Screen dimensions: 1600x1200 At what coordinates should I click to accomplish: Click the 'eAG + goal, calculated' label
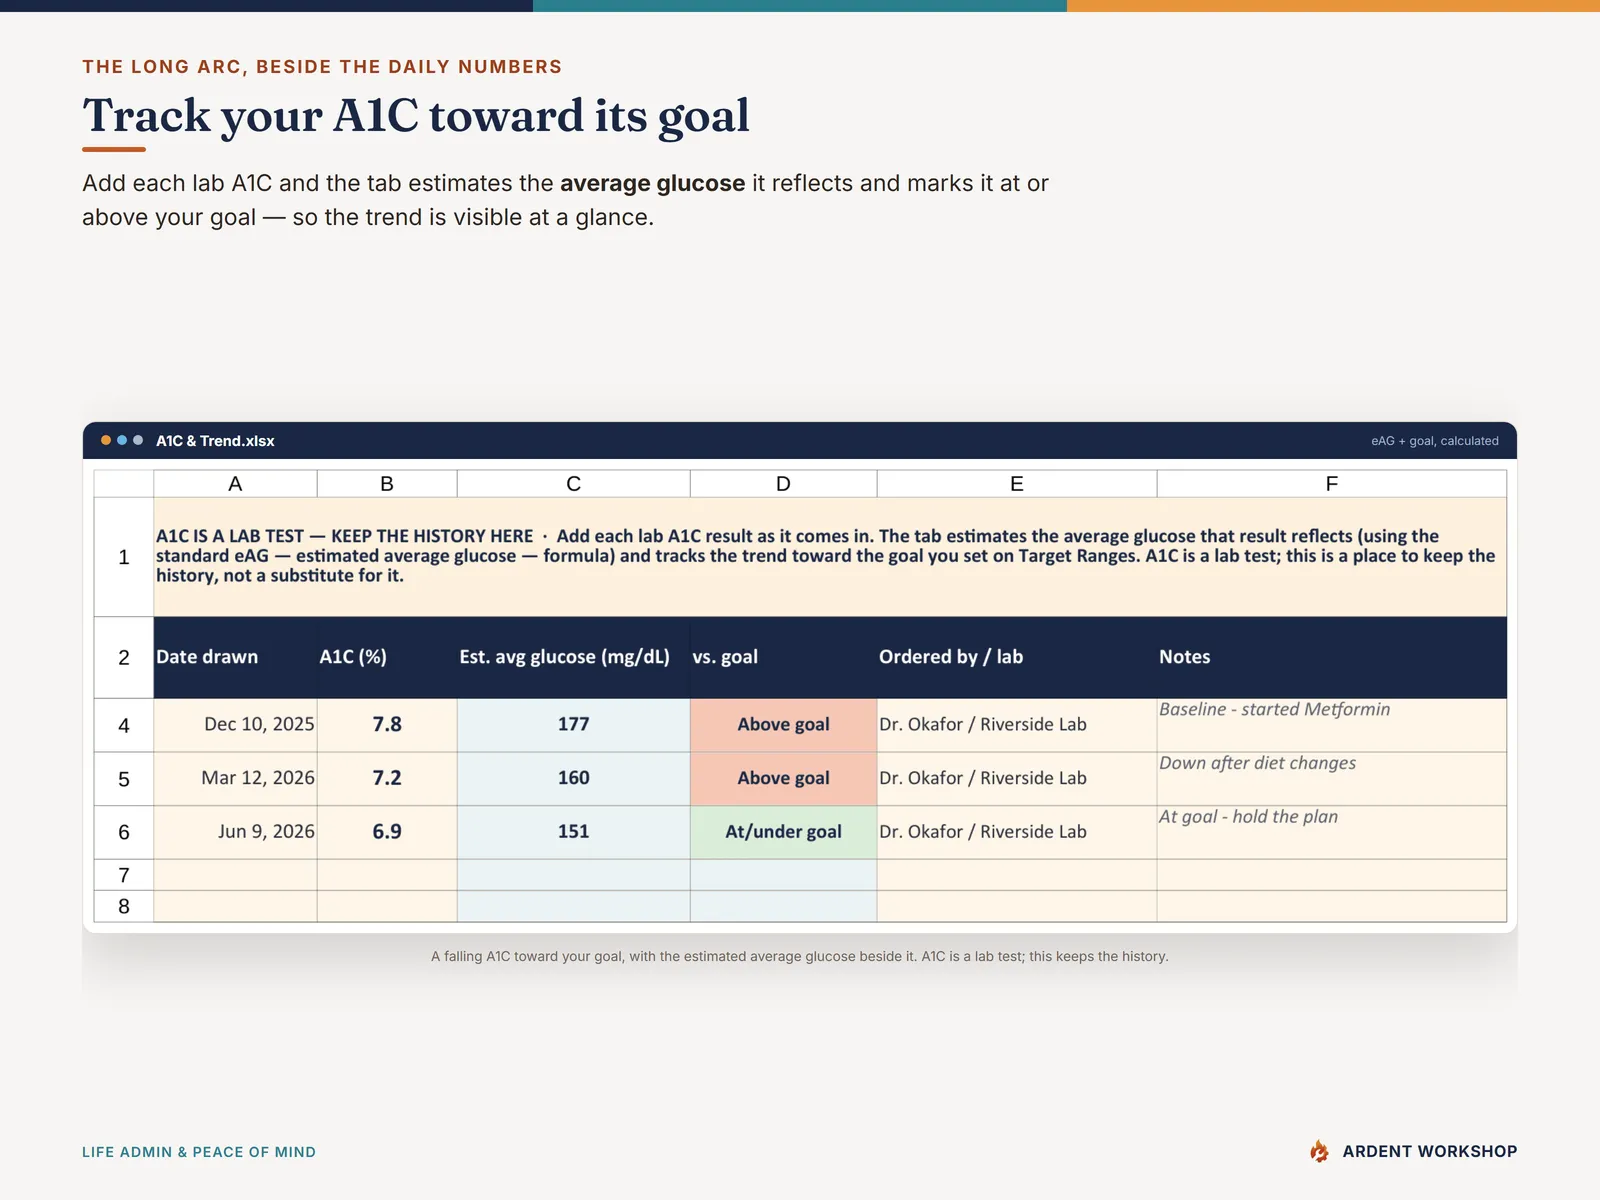pos(1434,441)
